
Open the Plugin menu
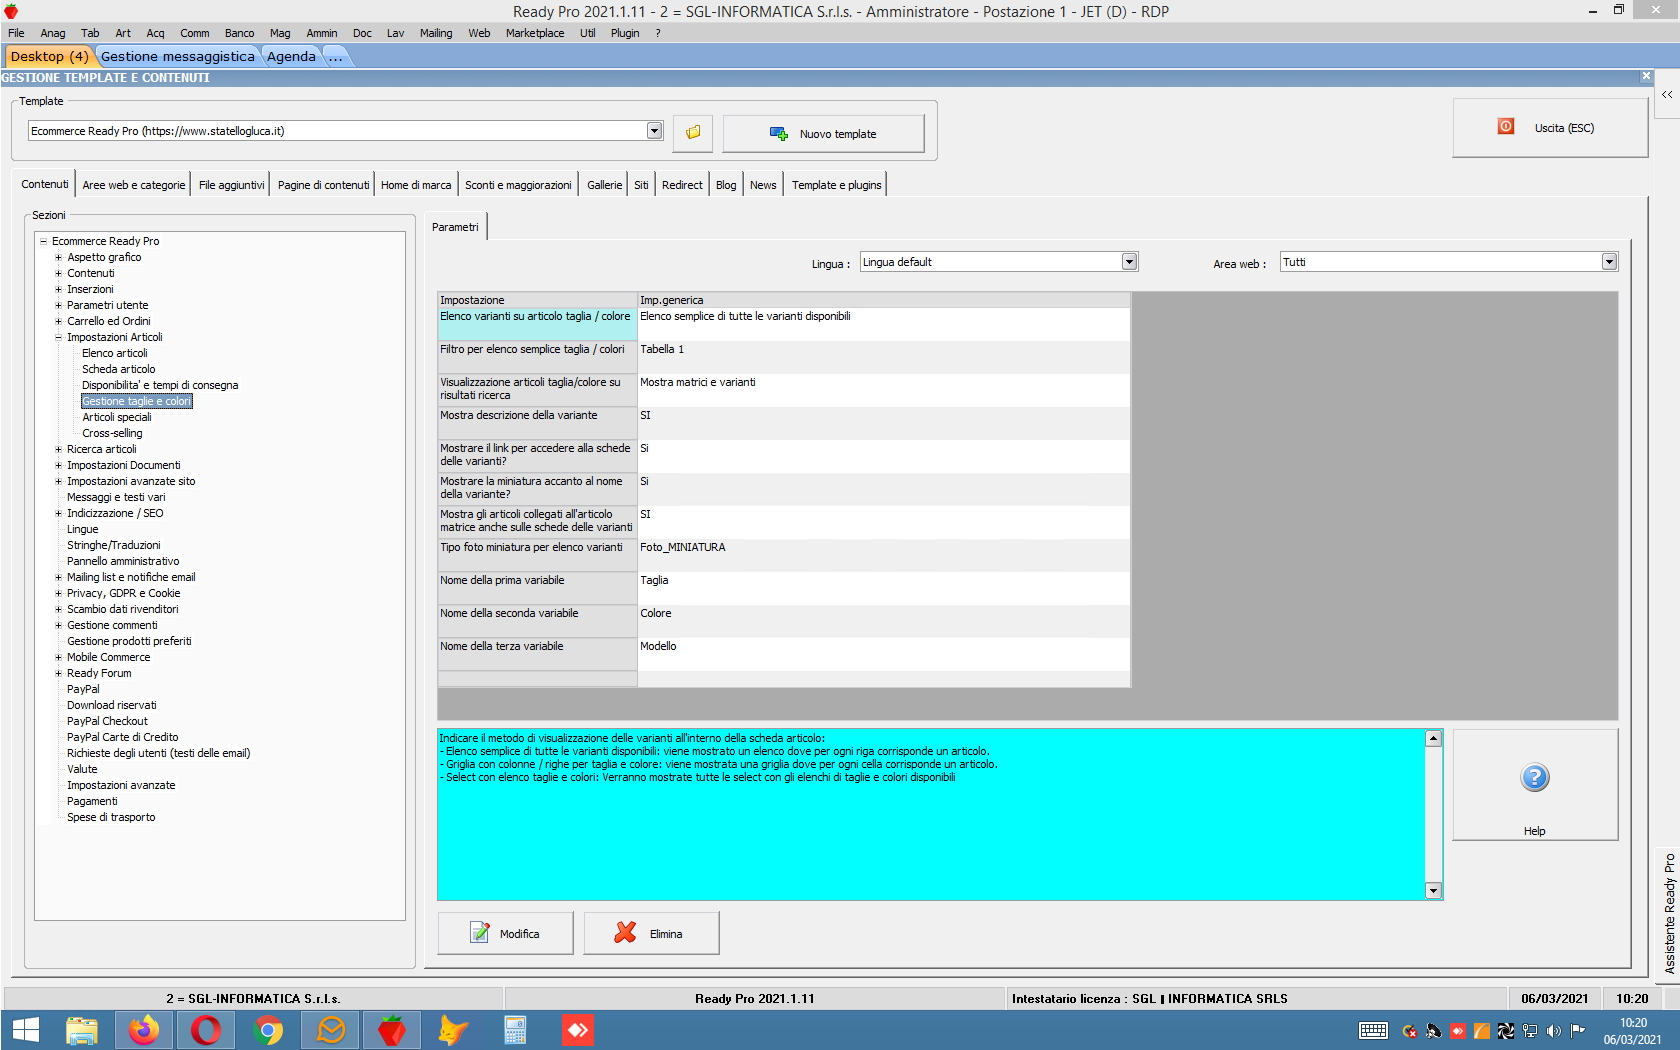pyautogui.click(x=625, y=33)
